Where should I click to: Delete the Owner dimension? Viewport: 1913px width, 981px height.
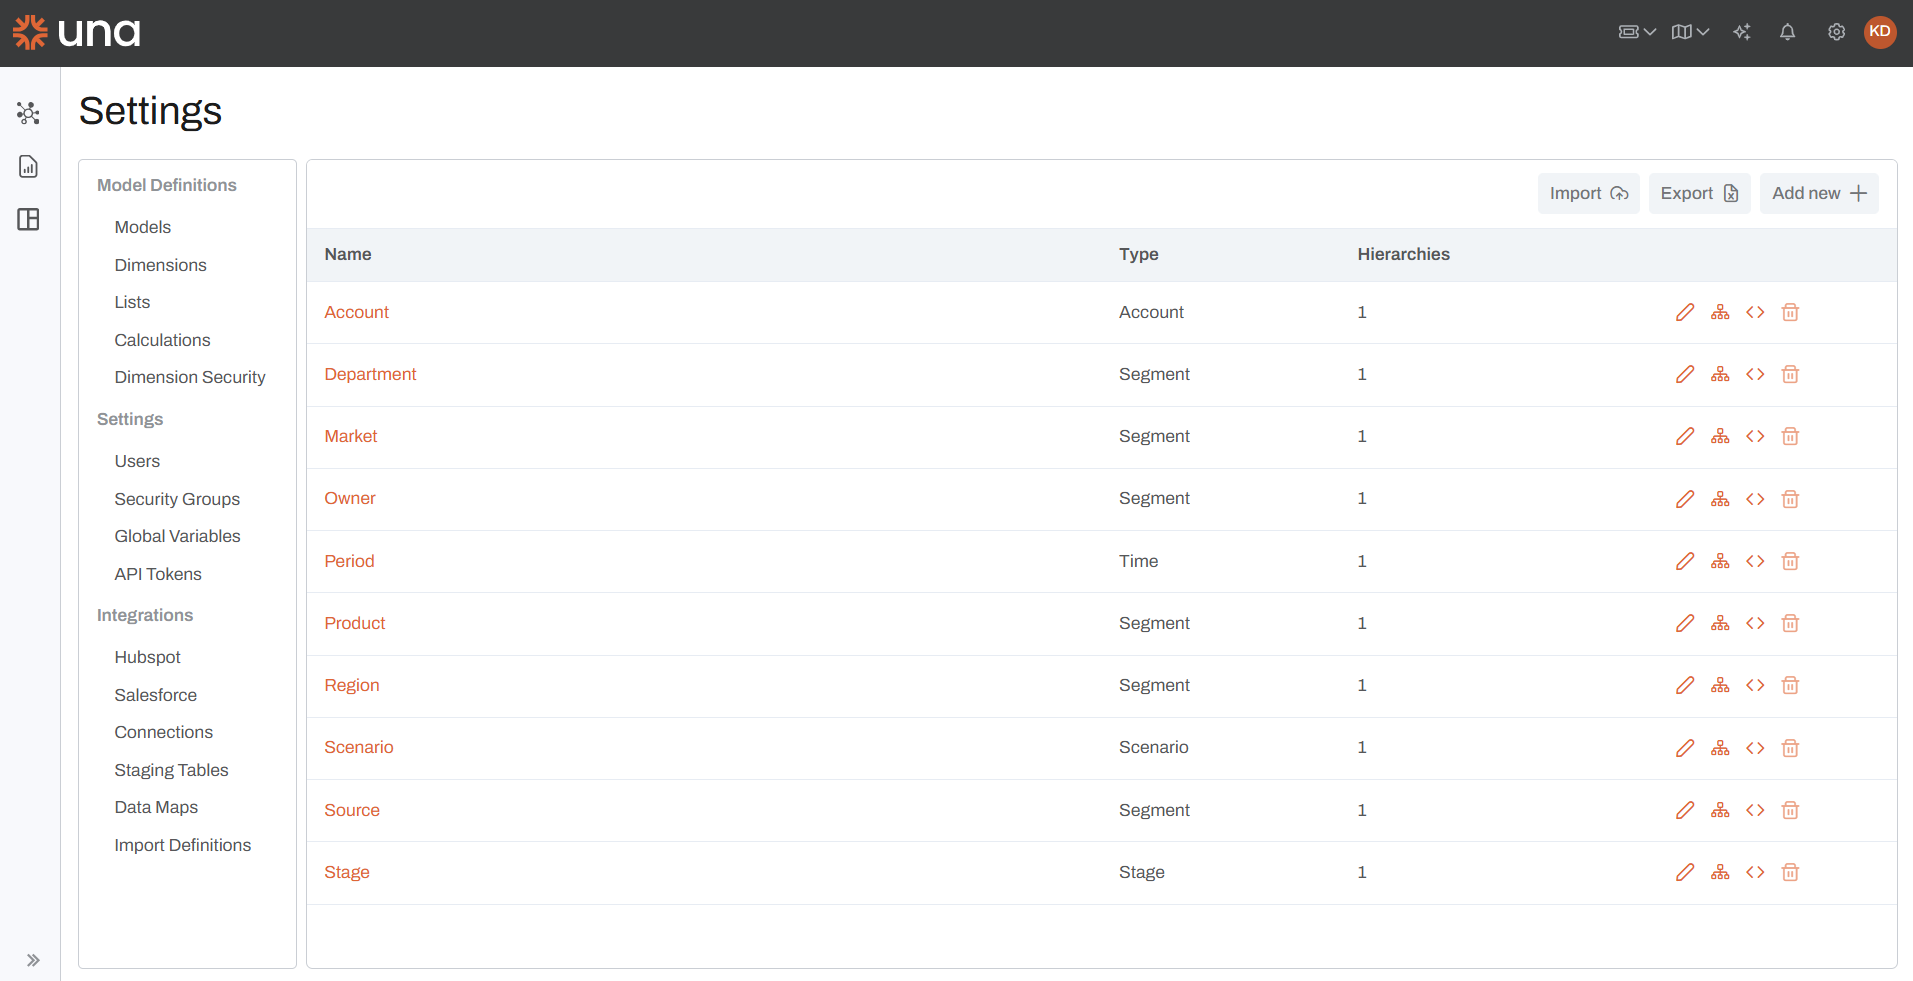(x=1790, y=499)
